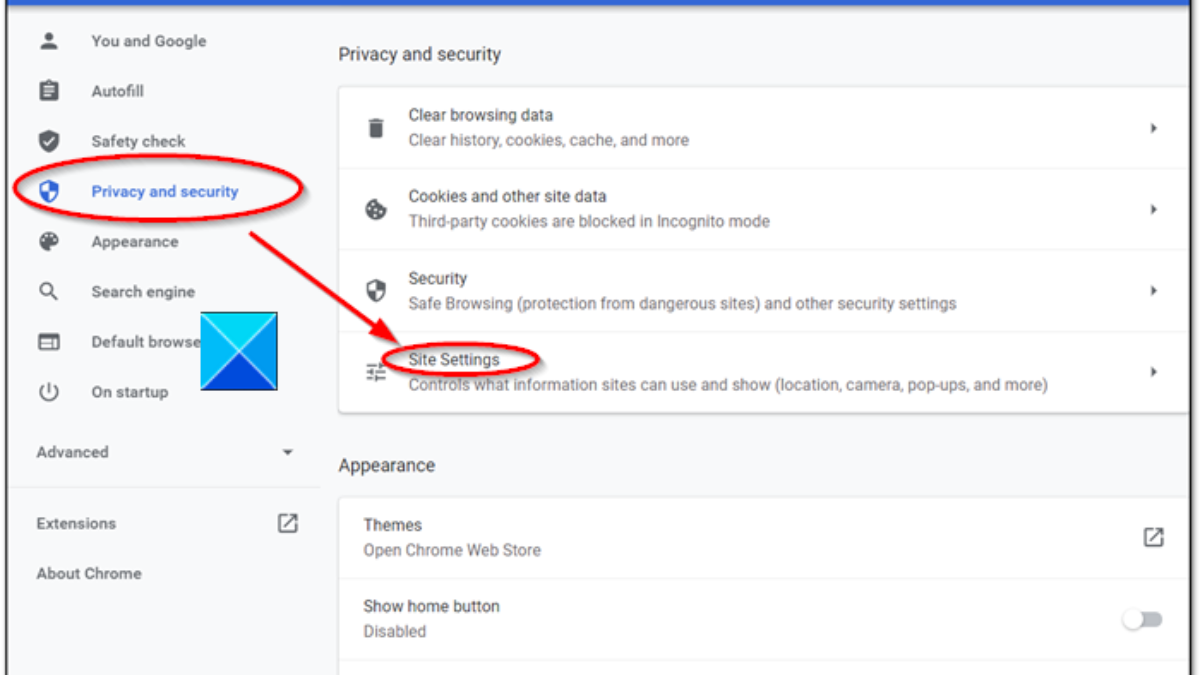This screenshot has height=675, width=1200.
Task: Open Cookies and other site data arrow
Action: coord(1153,210)
